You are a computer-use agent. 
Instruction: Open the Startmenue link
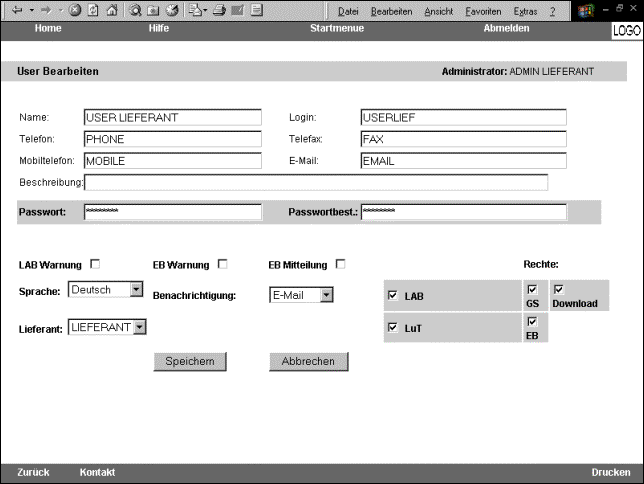(x=337, y=28)
